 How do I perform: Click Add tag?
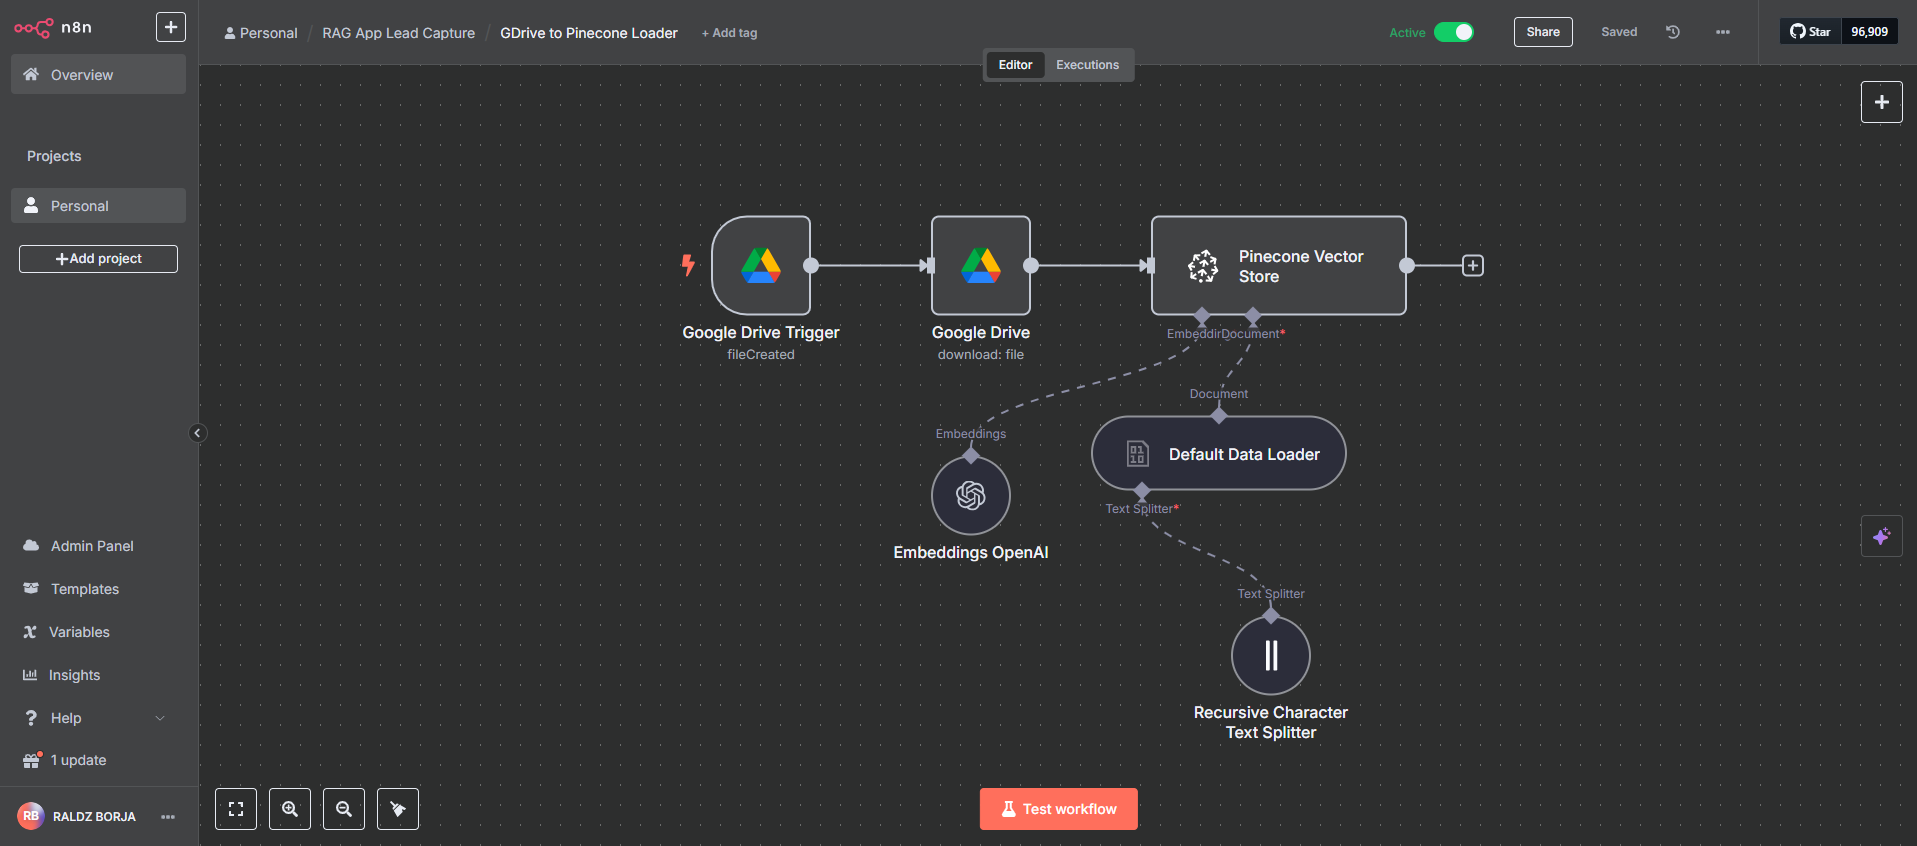point(729,33)
